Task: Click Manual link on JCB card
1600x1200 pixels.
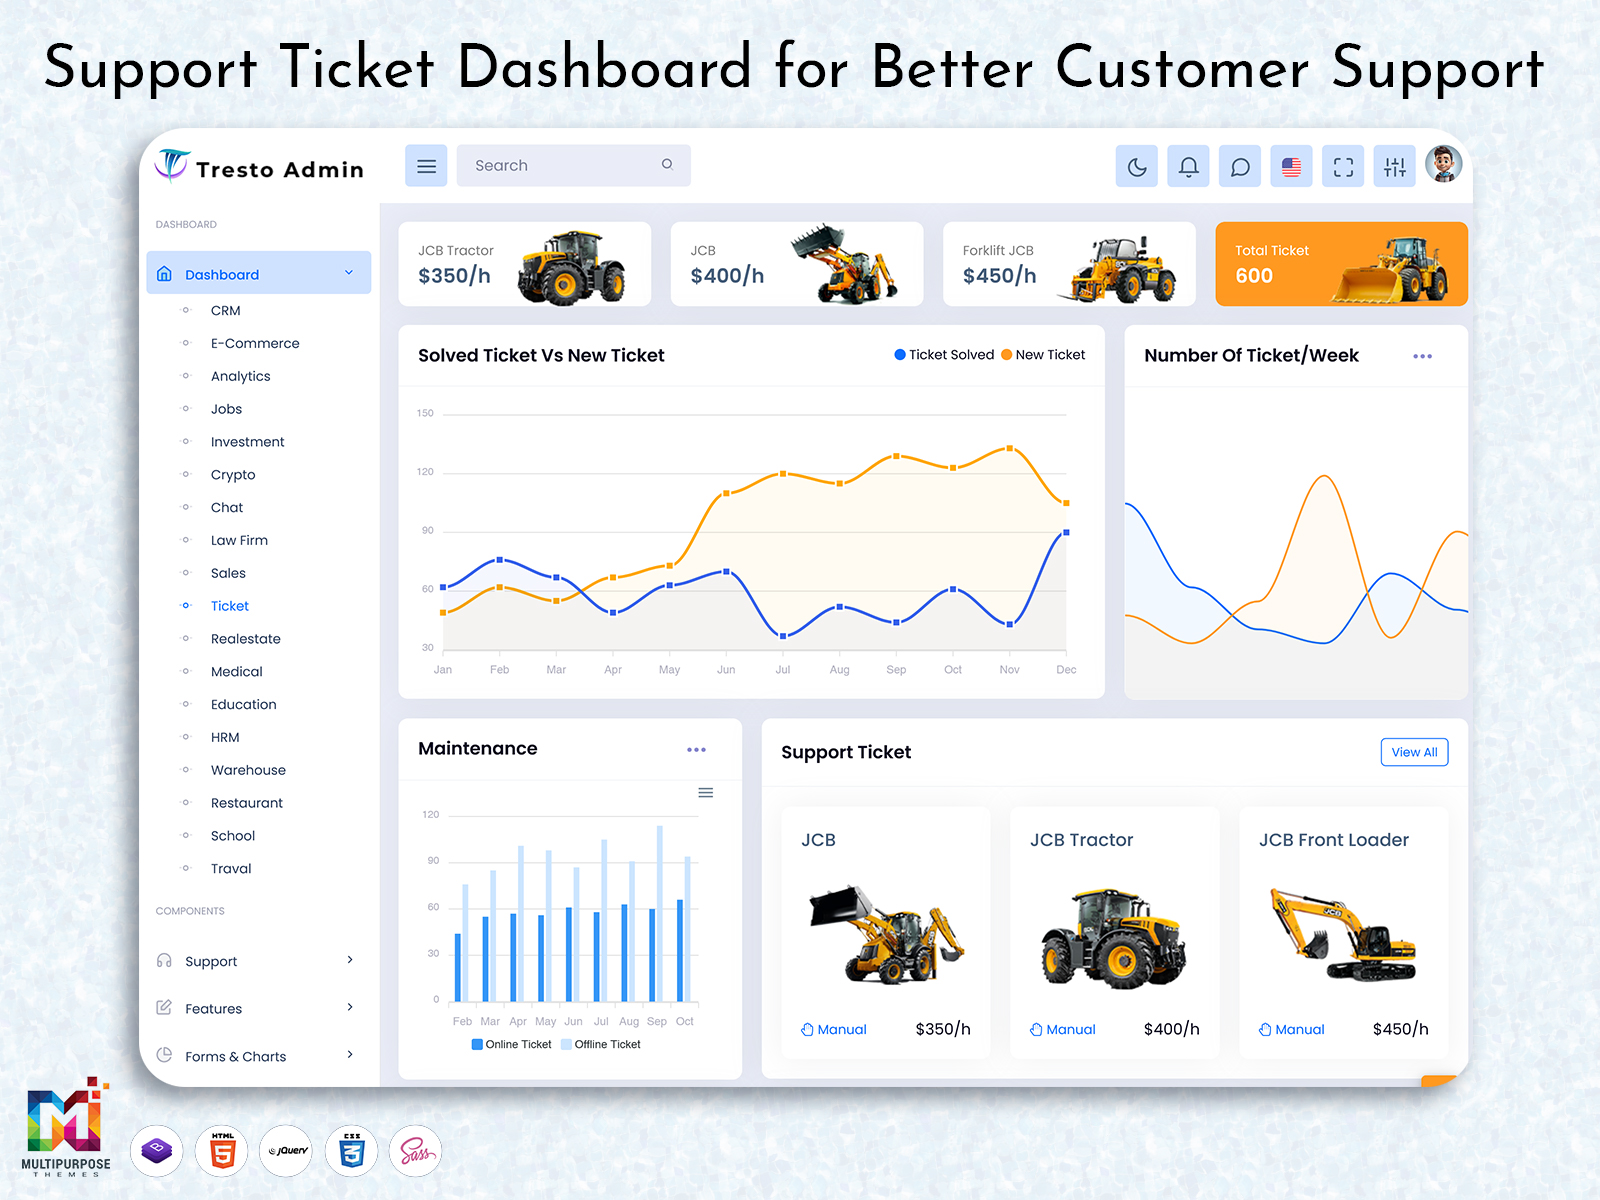Action: click(834, 1029)
